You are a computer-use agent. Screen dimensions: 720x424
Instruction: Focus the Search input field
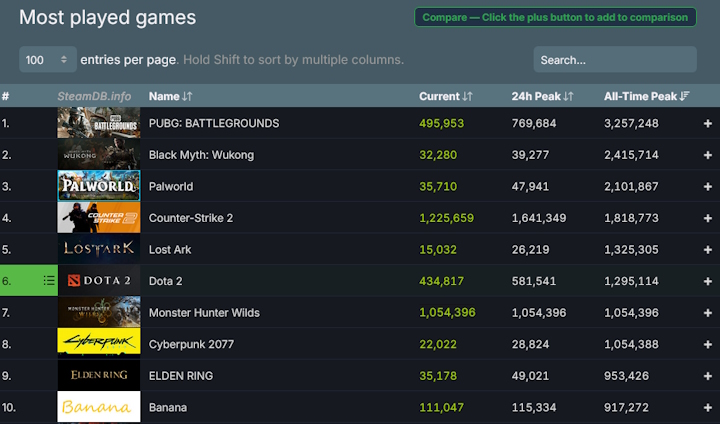(x=615, y=60)
